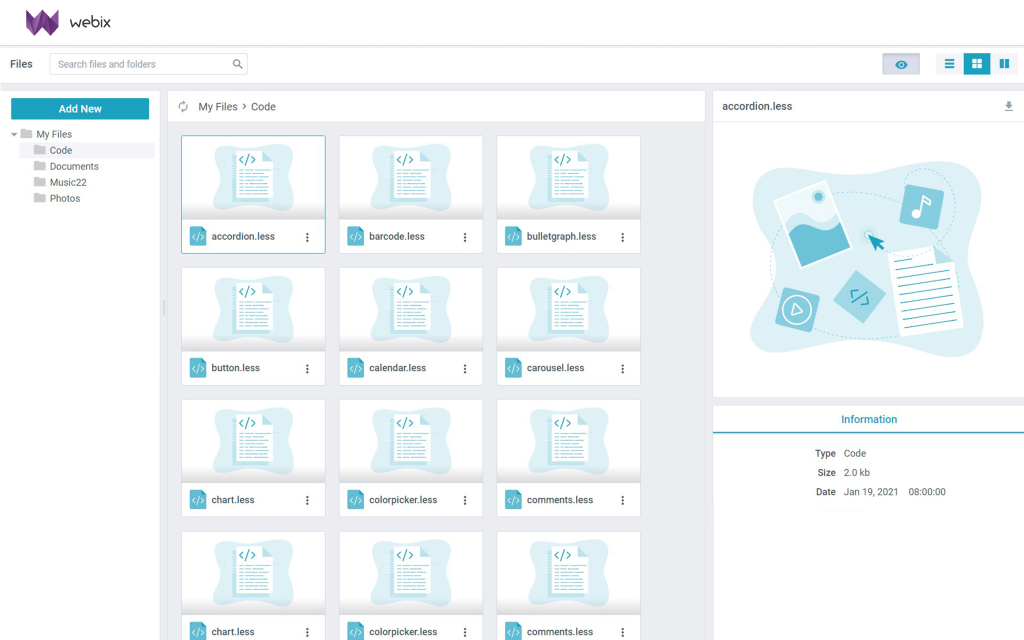Open the three-dot menu for barcode.less
Image resolution: width=1024 pixels, height=640 pixels.
pyautogui.click(x=465, y=237)
